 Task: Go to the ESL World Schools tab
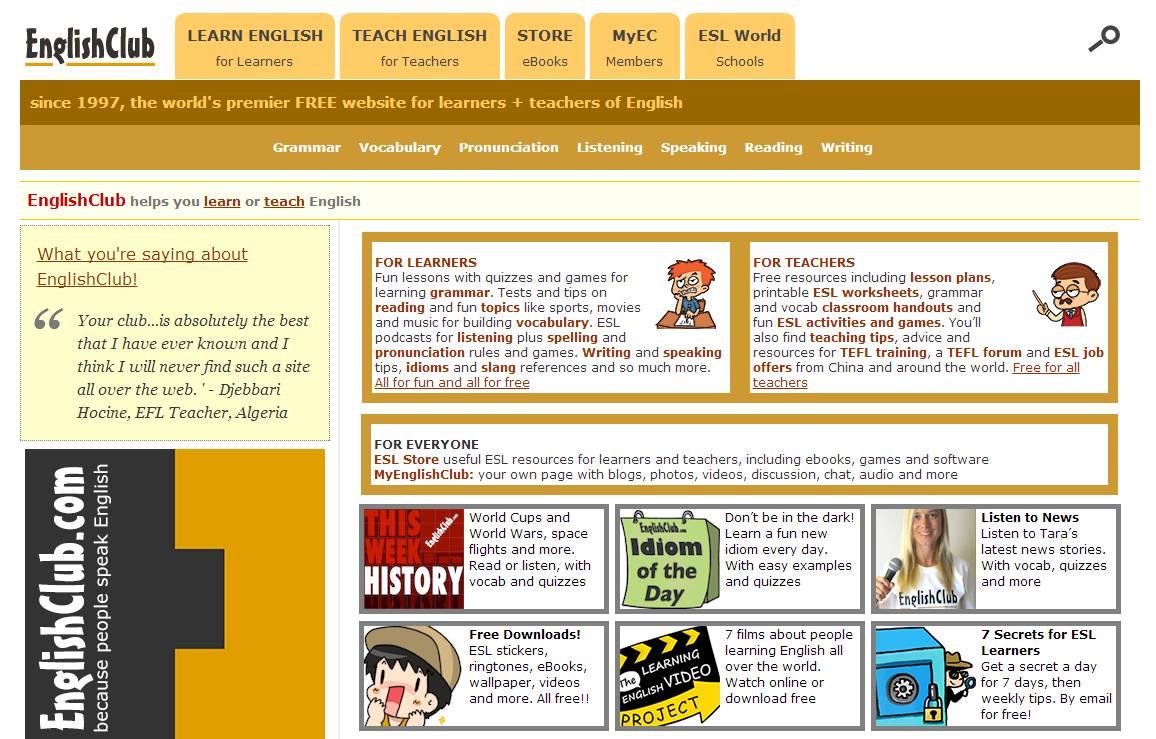click(x=739, y=46)
